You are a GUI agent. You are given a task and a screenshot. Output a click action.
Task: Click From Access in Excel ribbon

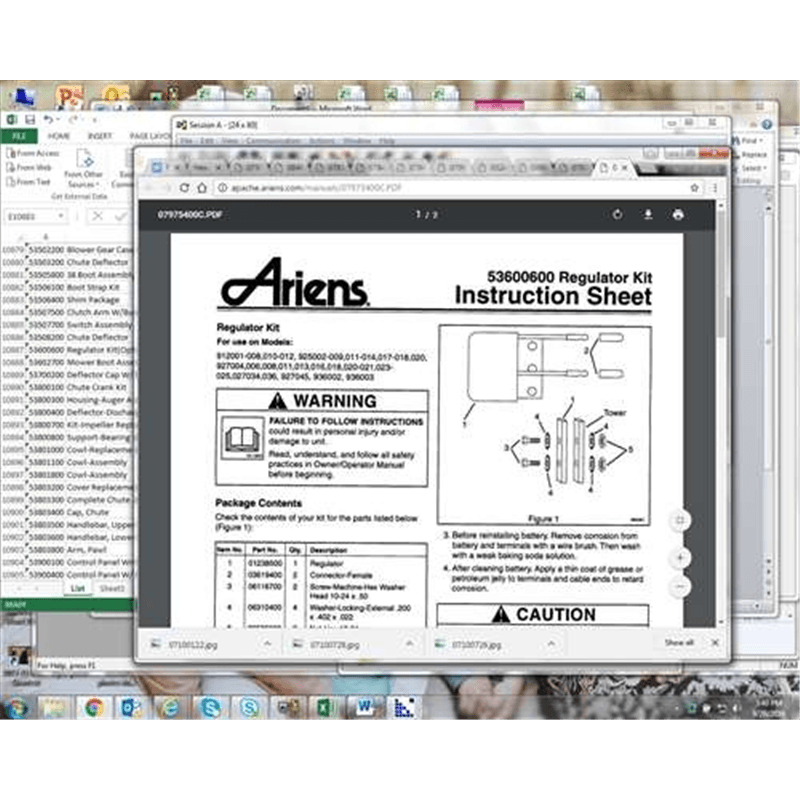point(34,153)
